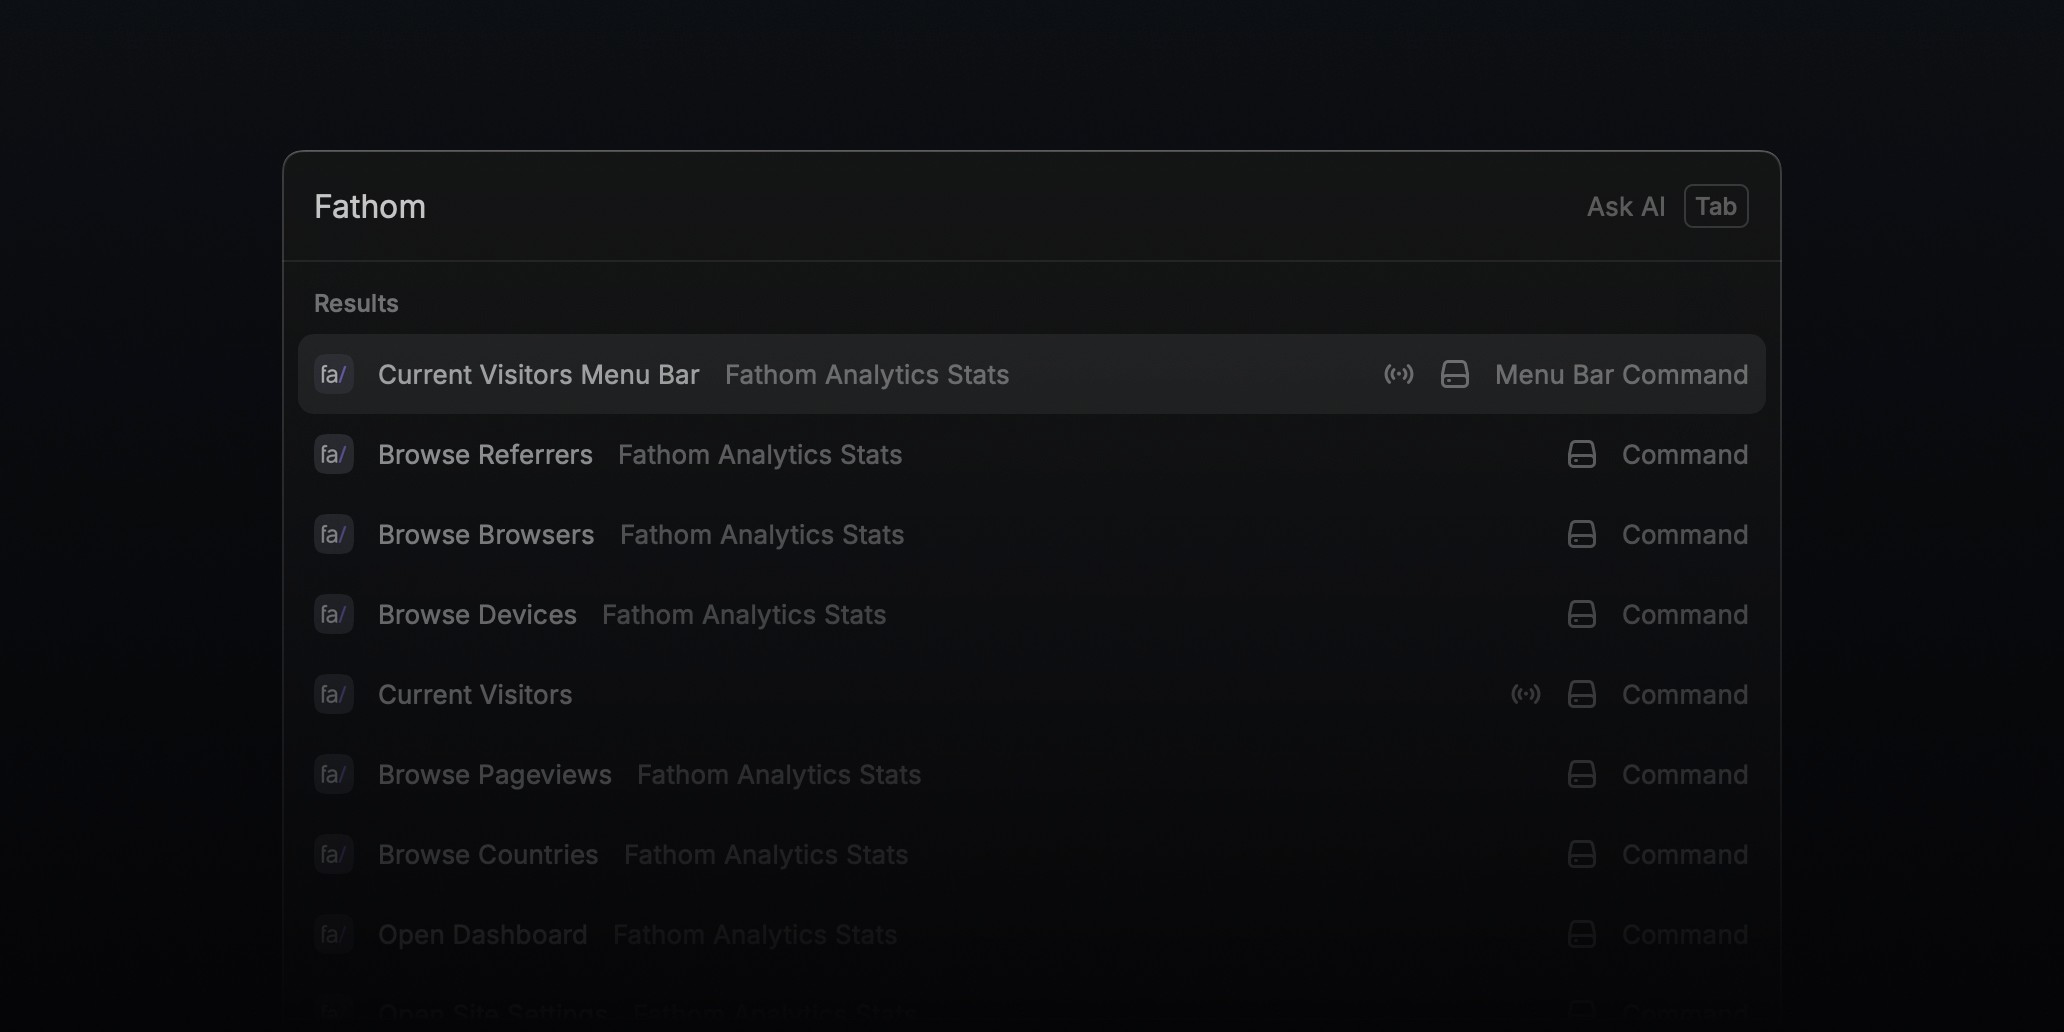Viewport: 2064px width, 1032px height.
Task: Click the fa/ icon beside Browse Browsers
Action: [x=333, y=534]
